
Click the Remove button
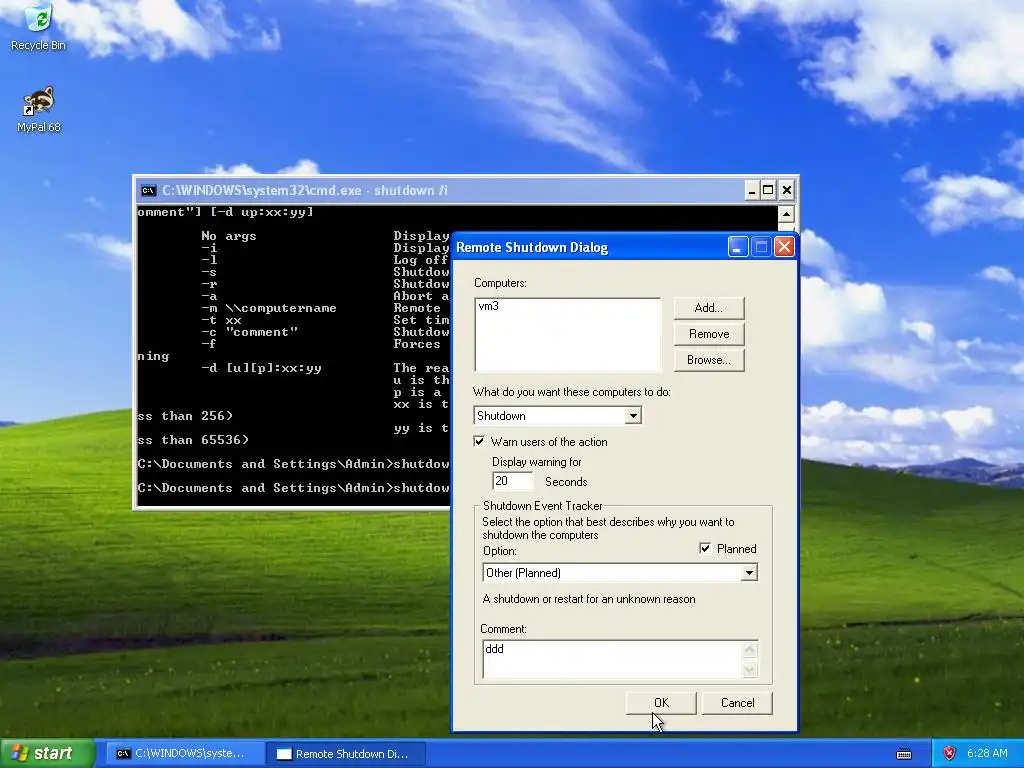pos(709,334)
